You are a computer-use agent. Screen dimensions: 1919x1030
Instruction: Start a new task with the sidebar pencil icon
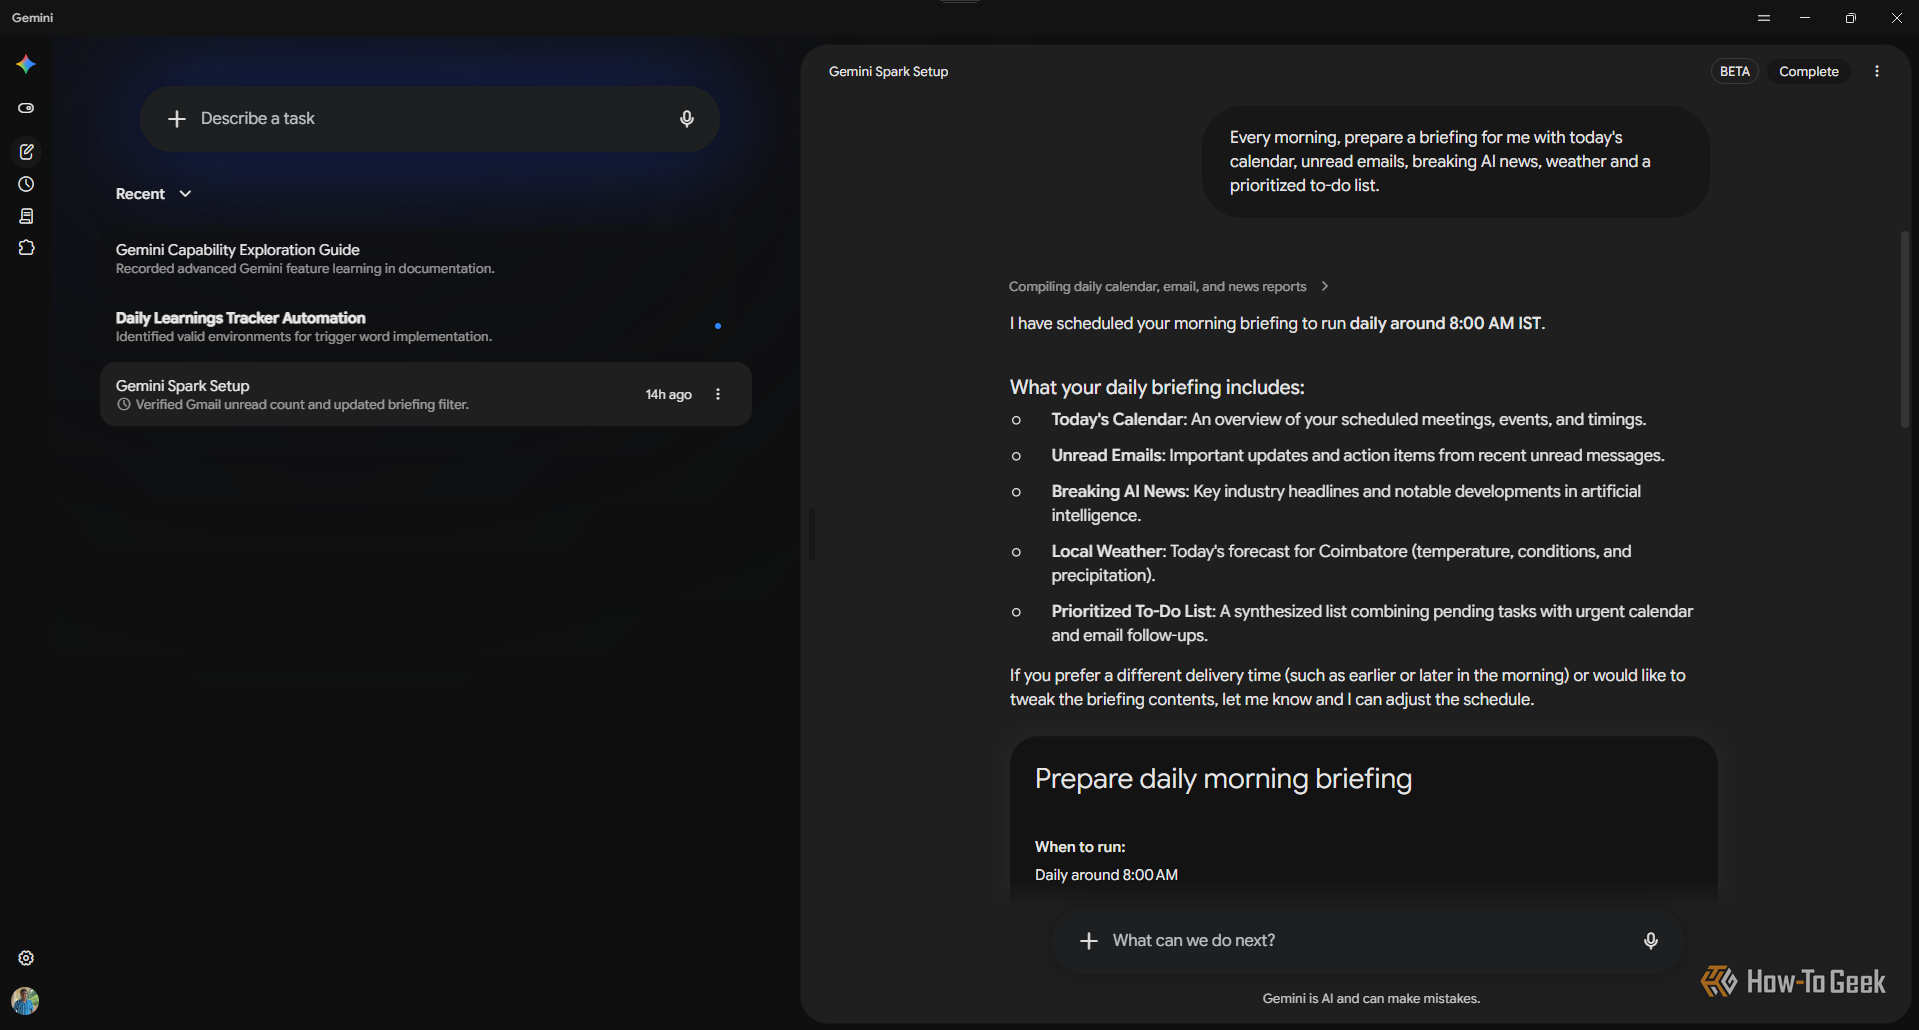26,152
